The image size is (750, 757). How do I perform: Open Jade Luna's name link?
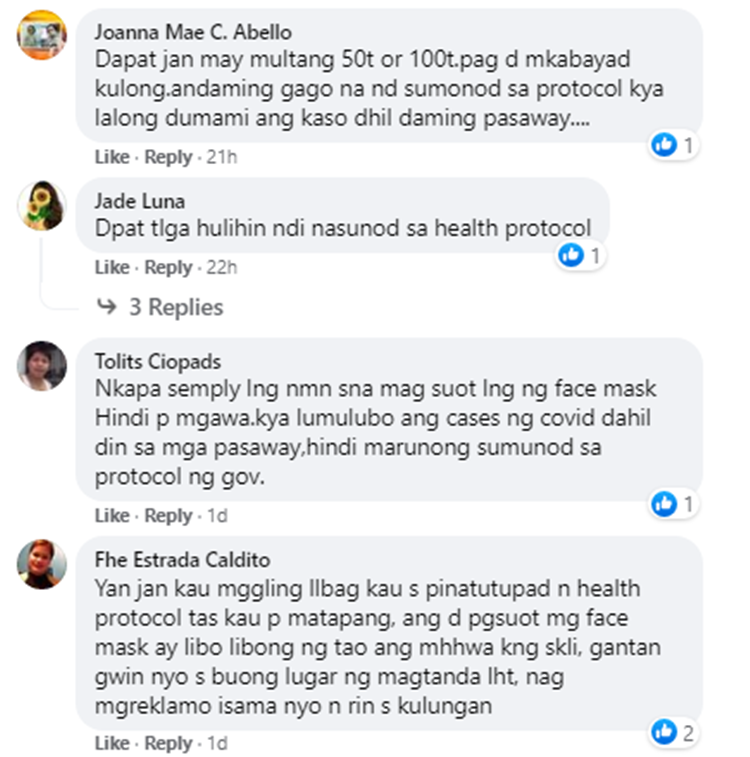click(139, 201)
